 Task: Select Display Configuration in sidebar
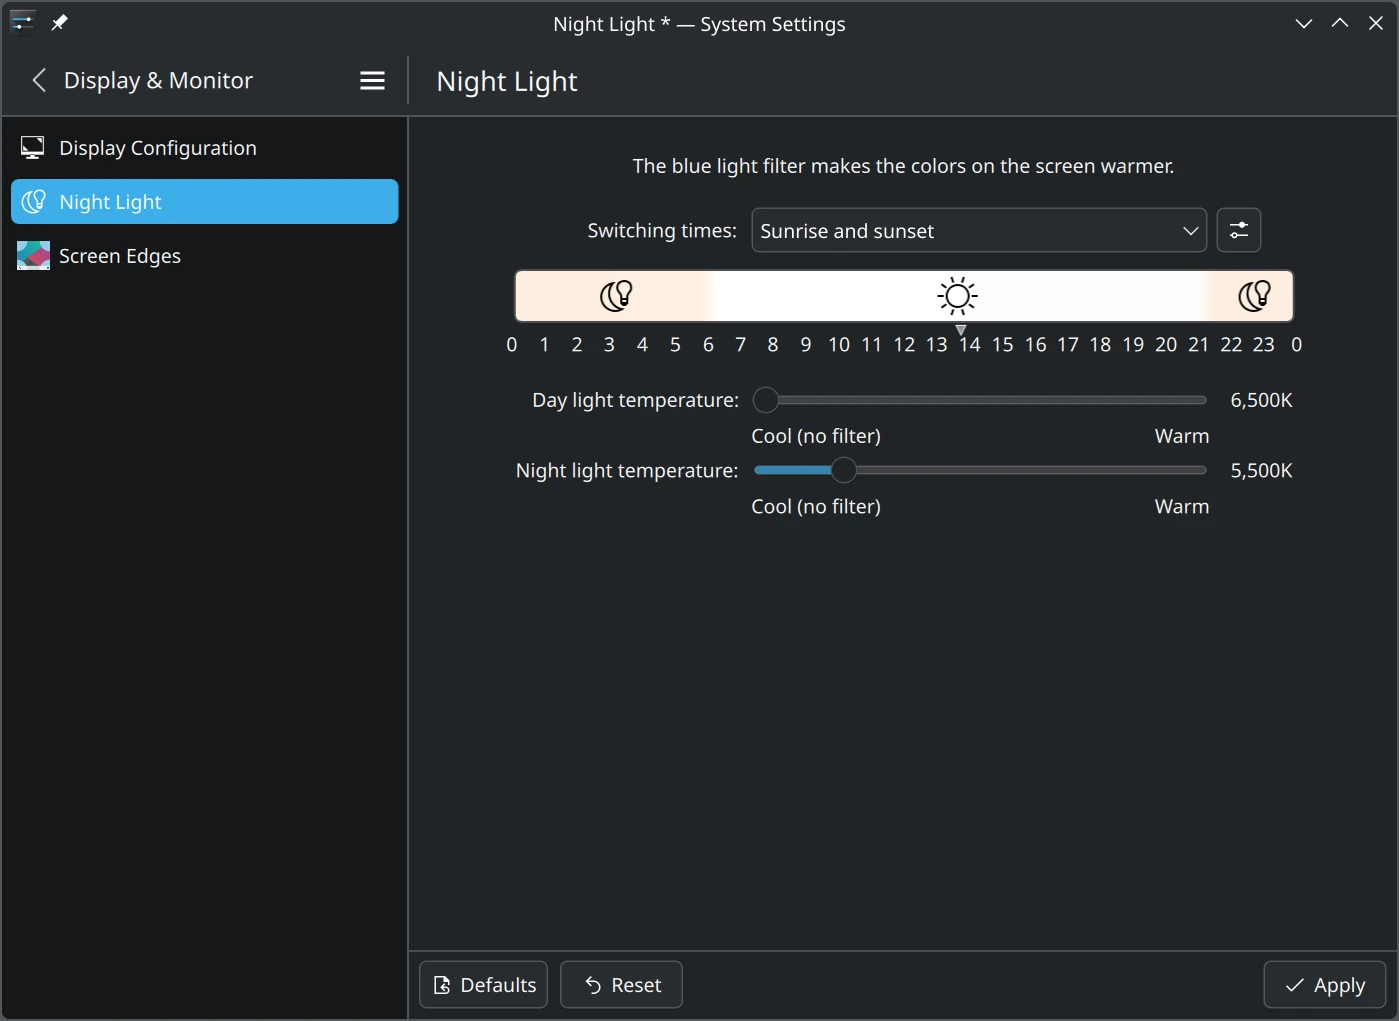click(x=204, y=148)
